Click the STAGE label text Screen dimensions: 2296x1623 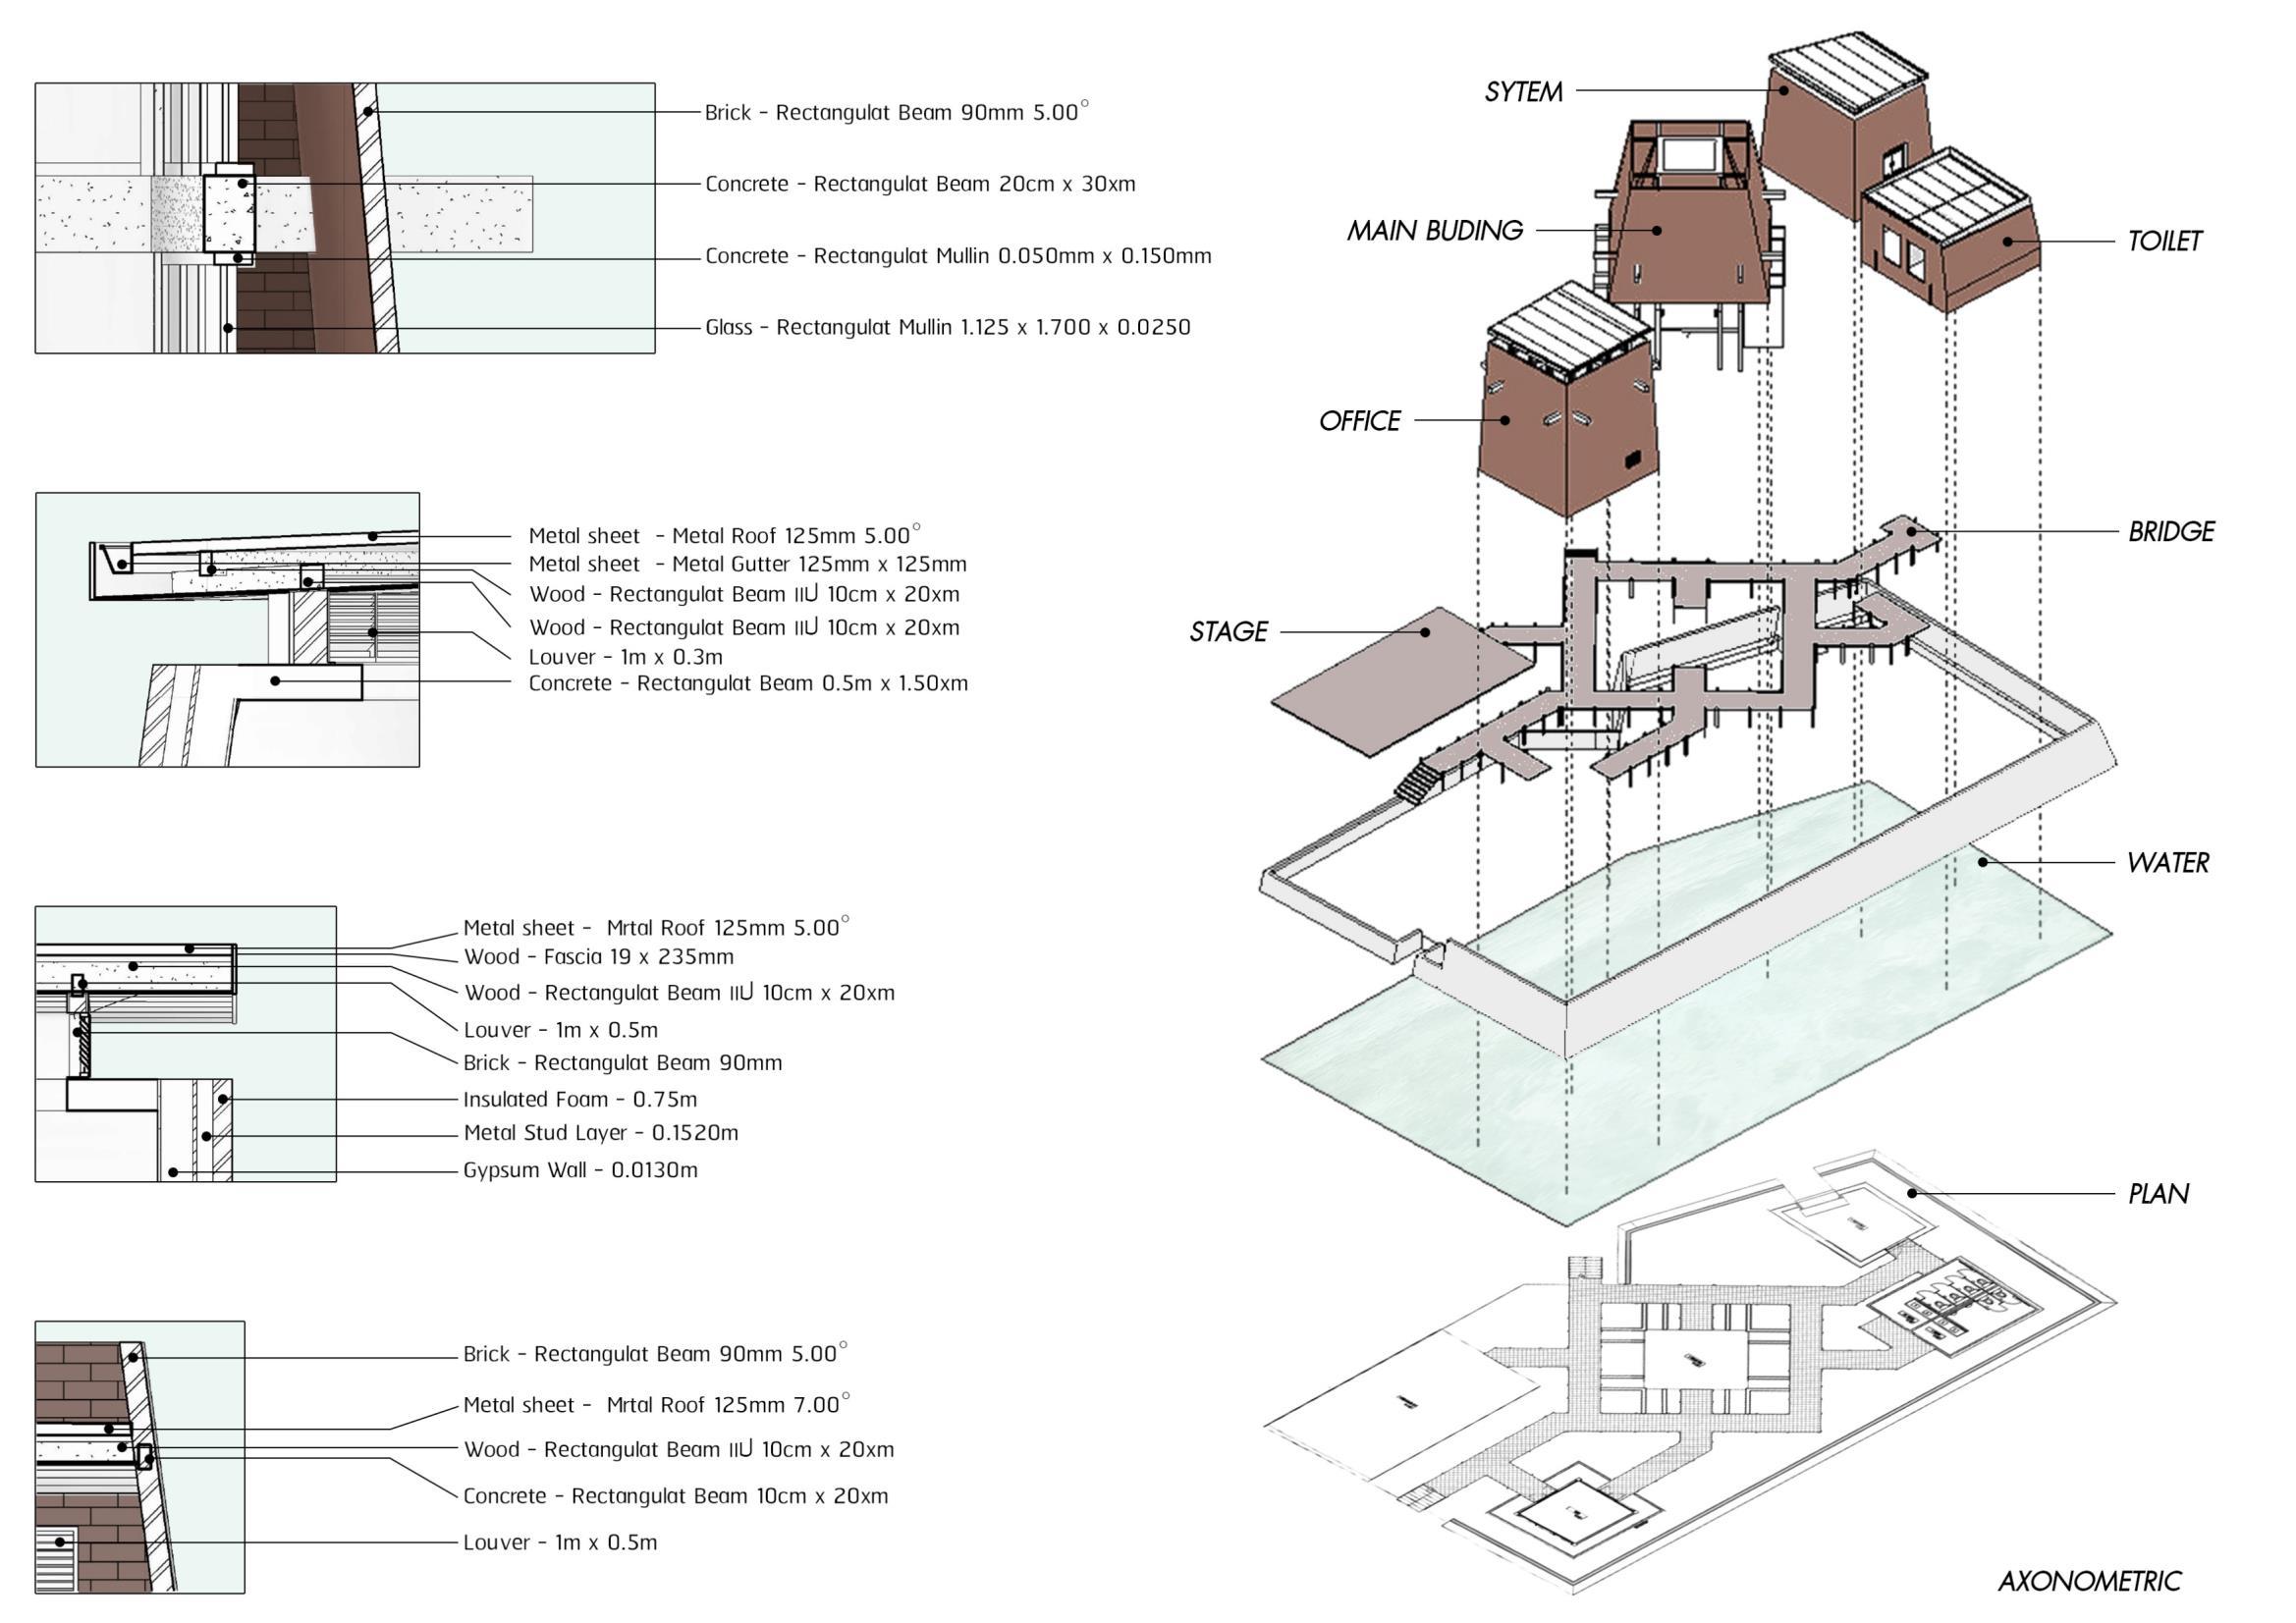coord(1228,632)
